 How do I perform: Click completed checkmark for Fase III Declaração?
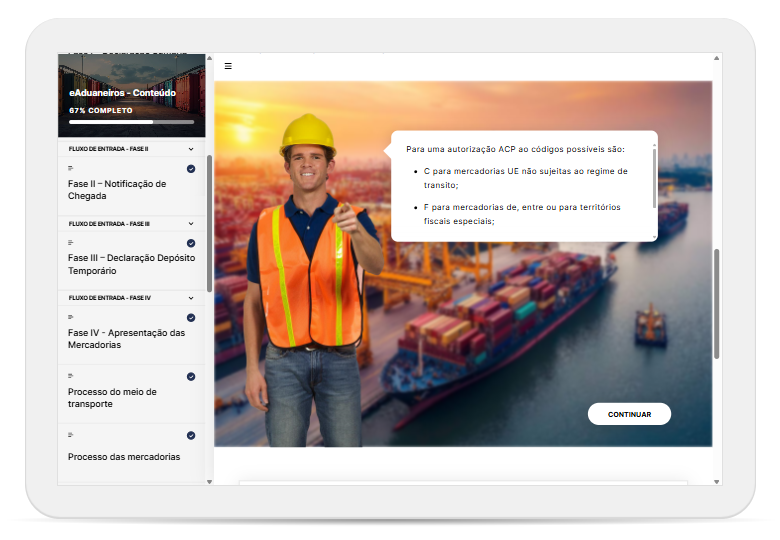coord(191,243)
